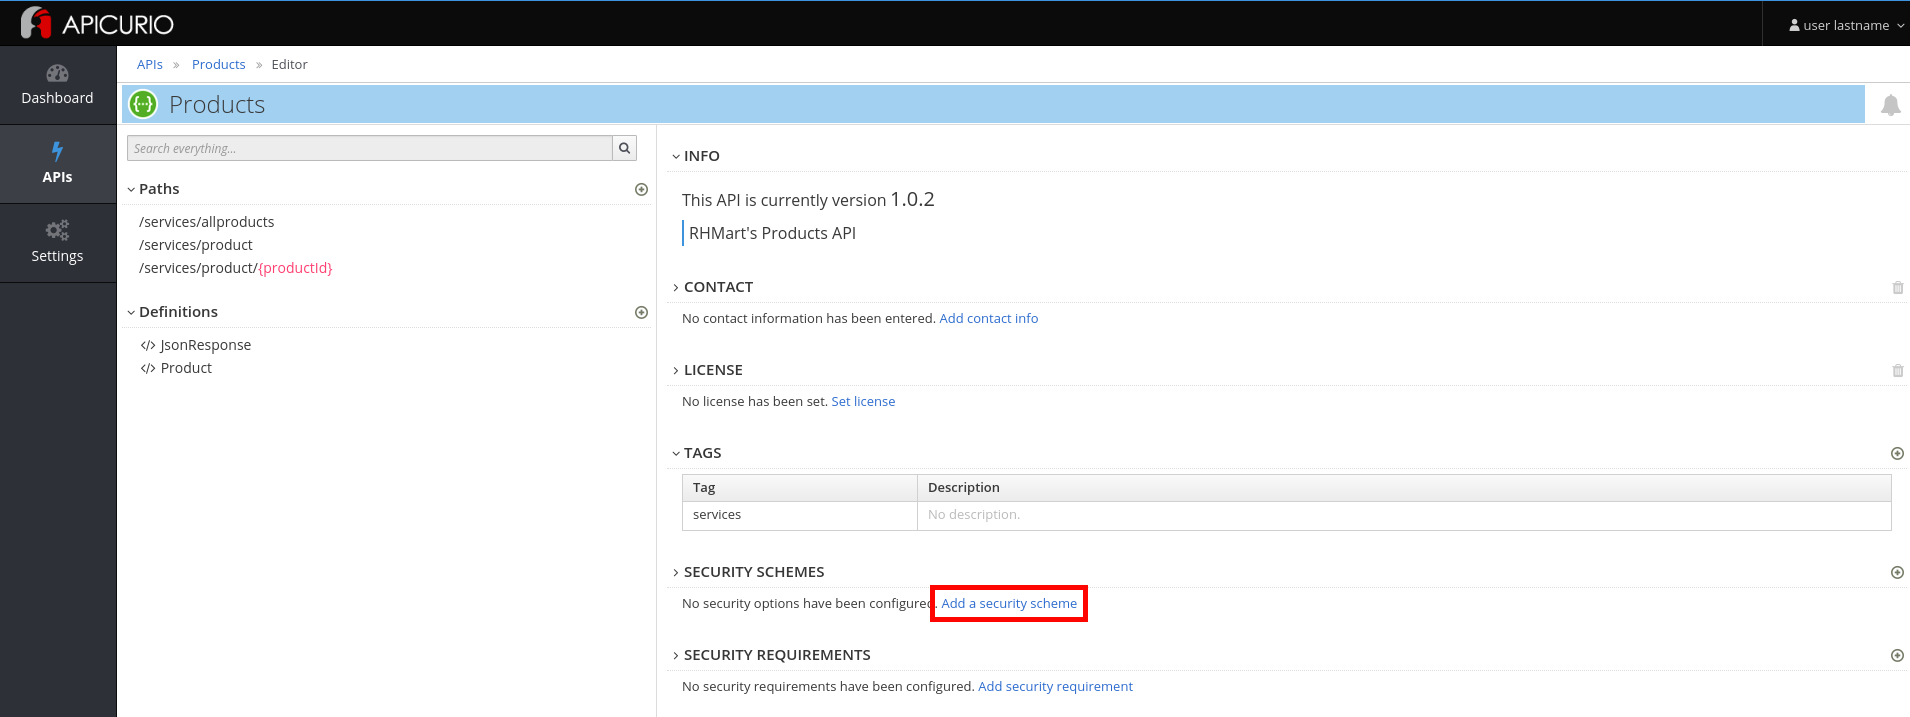The width and height of the screenshot is (1910, 717).
Task: Add a tag using plus icon
Action: [x=1897, y=453]
